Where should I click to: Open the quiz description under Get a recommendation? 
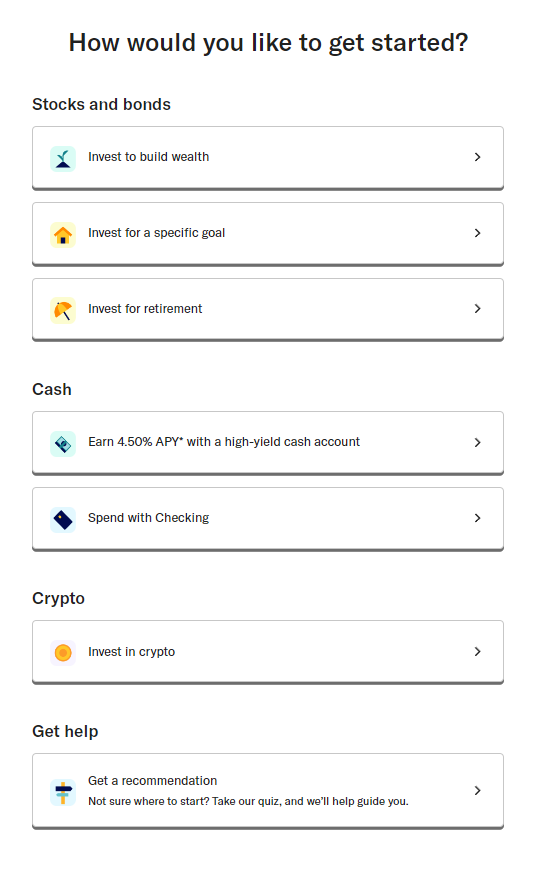pos(248,801)
